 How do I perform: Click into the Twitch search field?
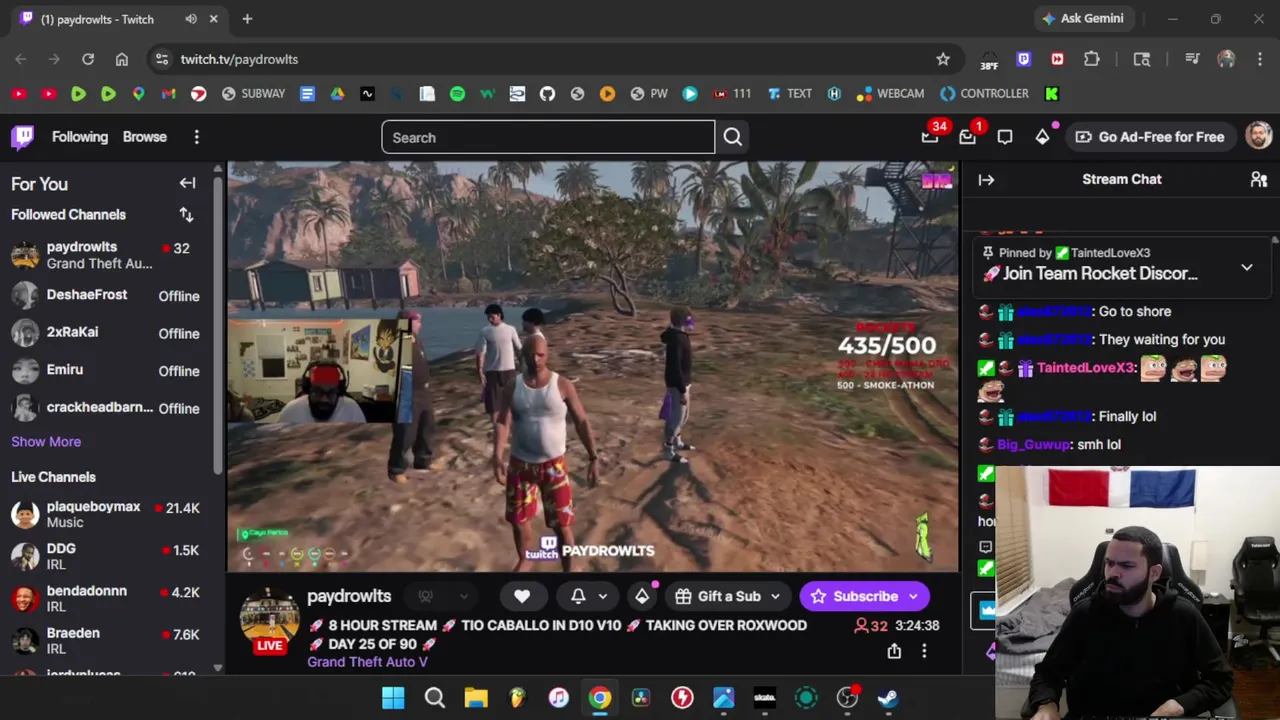548,137
